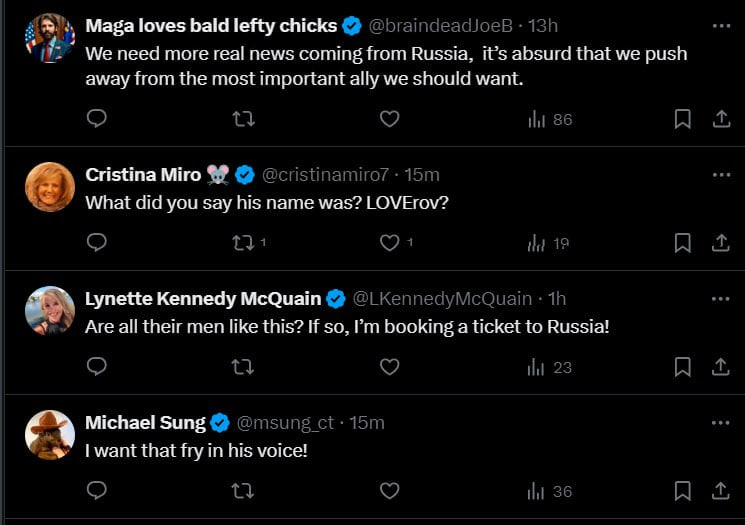Open Michael Sung's cowboy hat avatar
Image resolution: width=745 pixels, height=525 pixels.
click(50, 435)
